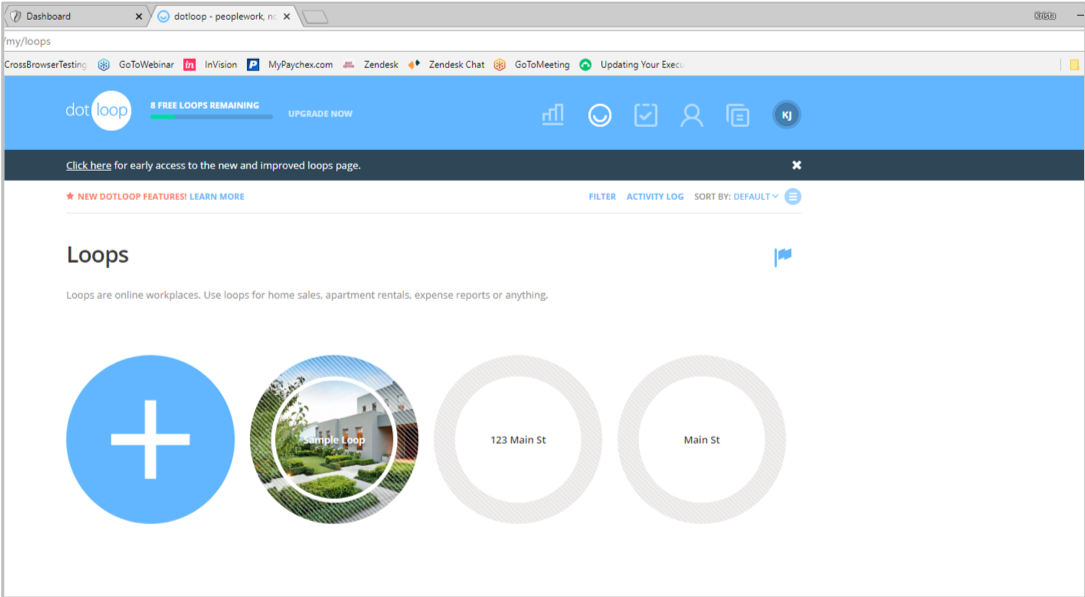Viewport: 1085px width, 597px height.
Task: Open the Reporting bar chart icon
Action: pos(553,114)
